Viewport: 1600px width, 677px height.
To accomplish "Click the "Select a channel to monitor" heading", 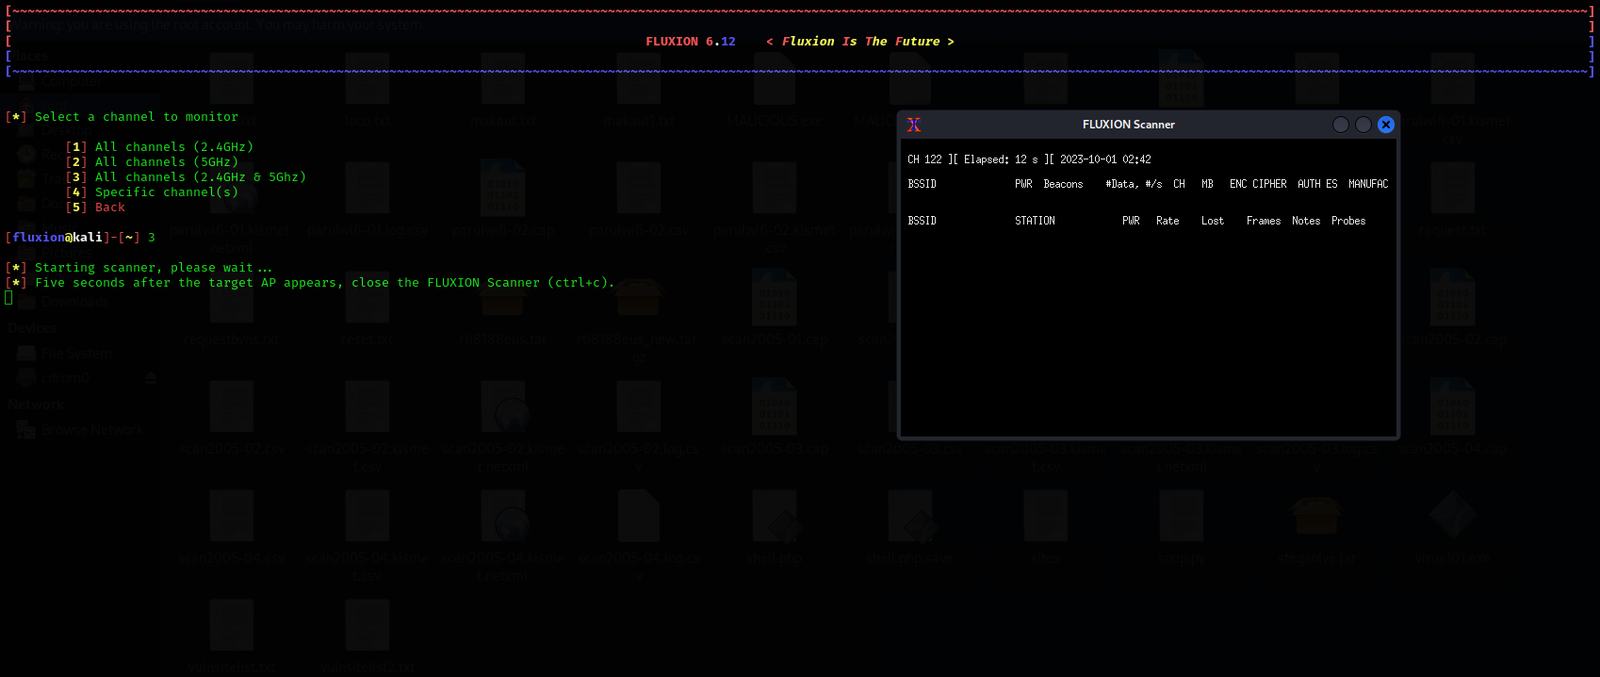I will (x=137, y=117).
